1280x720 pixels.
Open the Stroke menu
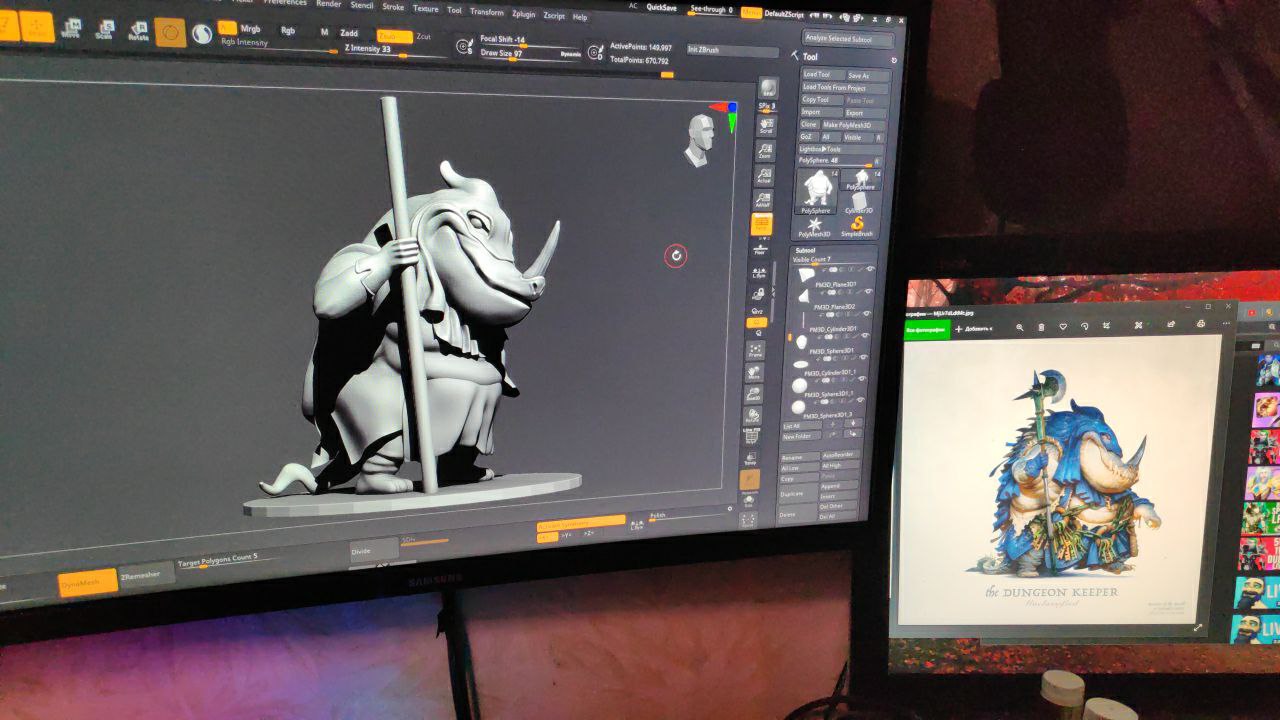tap(393, 7)
